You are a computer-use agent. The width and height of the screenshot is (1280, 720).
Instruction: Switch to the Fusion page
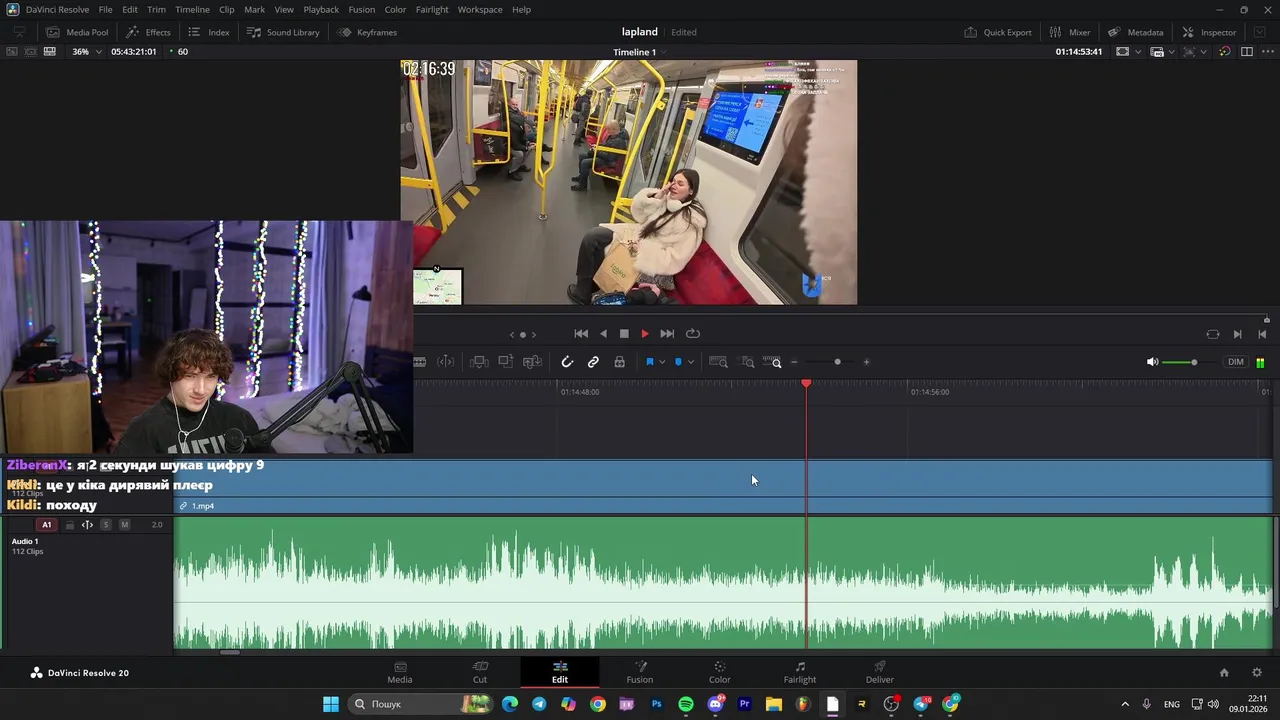pos(640,673)
